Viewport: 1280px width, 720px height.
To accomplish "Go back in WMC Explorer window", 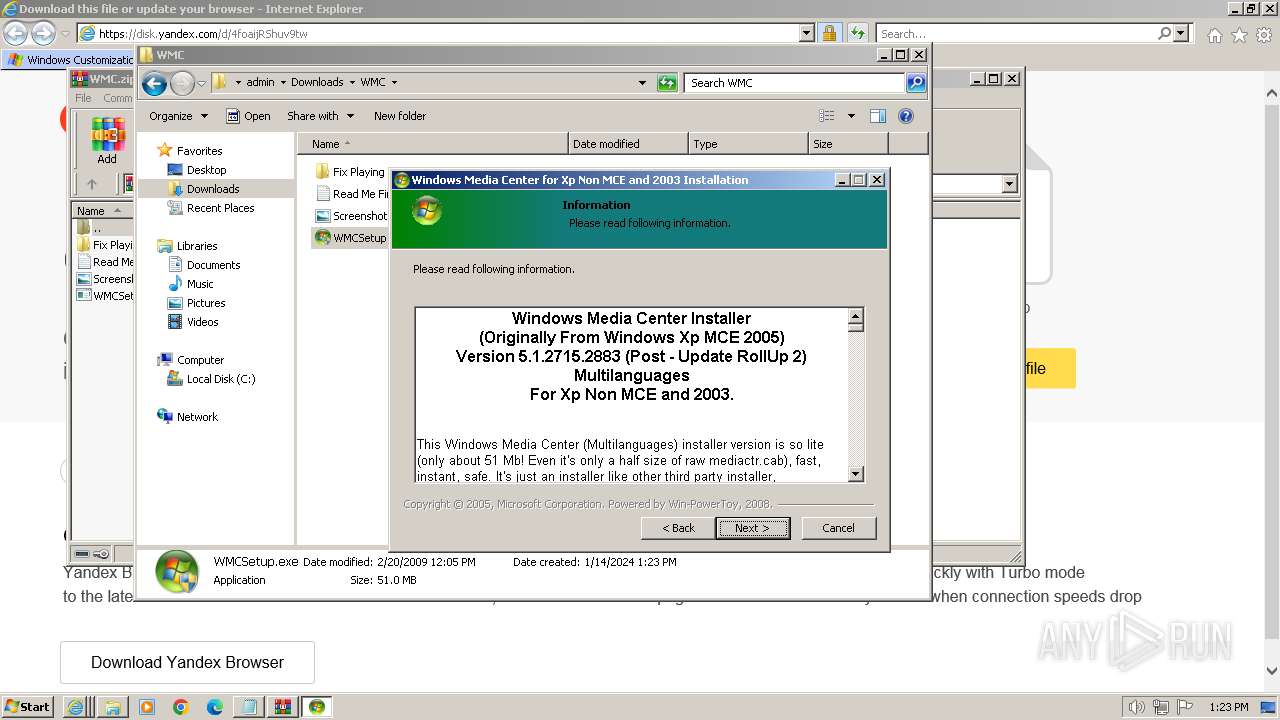I will pos(154,83).
